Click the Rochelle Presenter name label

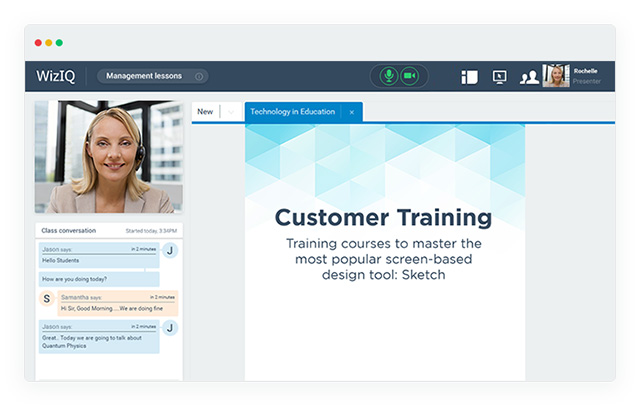pos(586,76)
